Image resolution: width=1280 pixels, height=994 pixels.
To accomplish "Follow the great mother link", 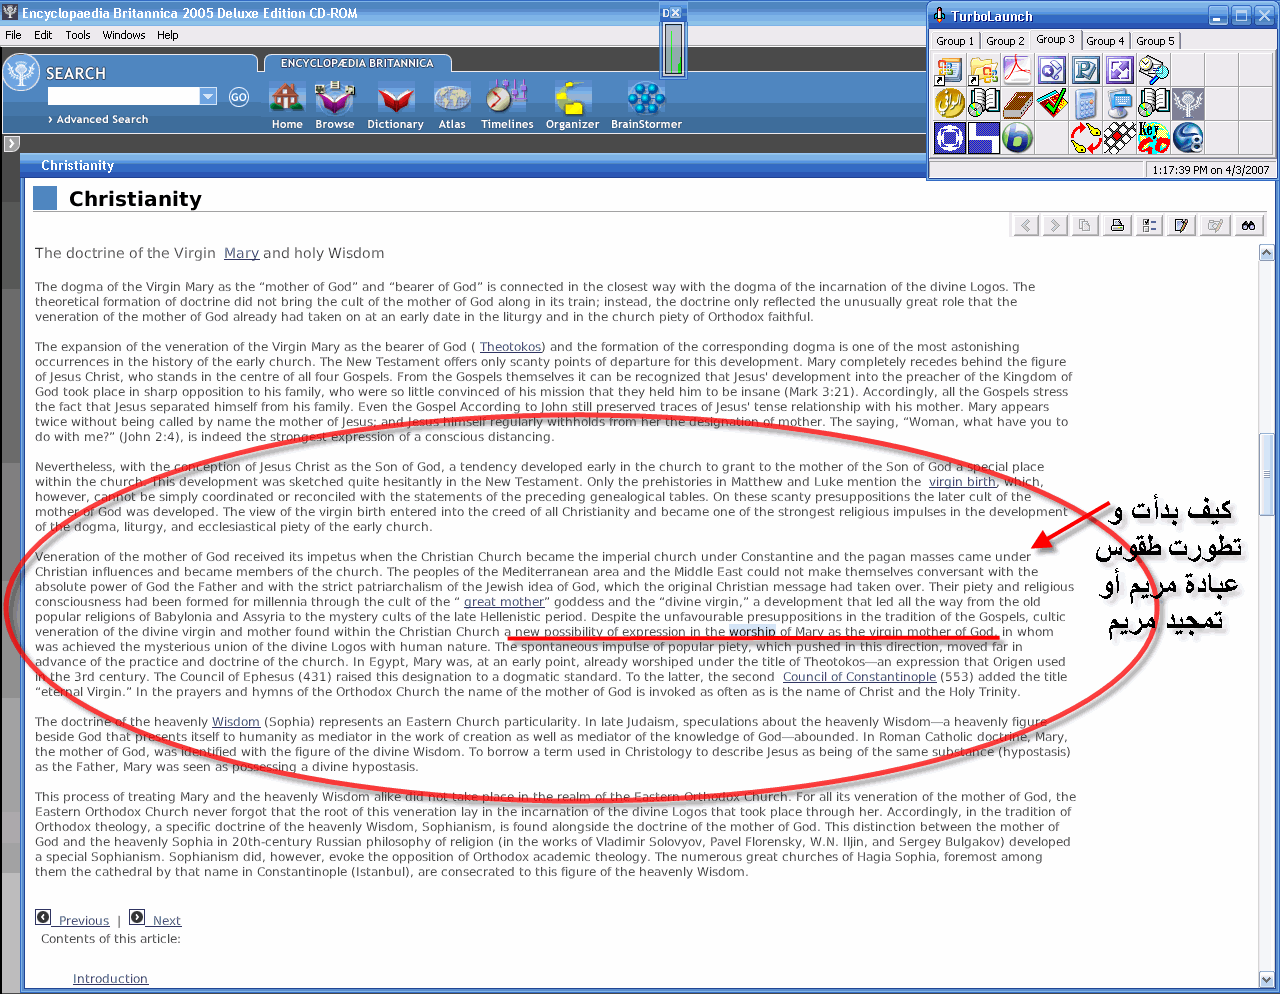I will pyautogui.click(x=504, y=602).
